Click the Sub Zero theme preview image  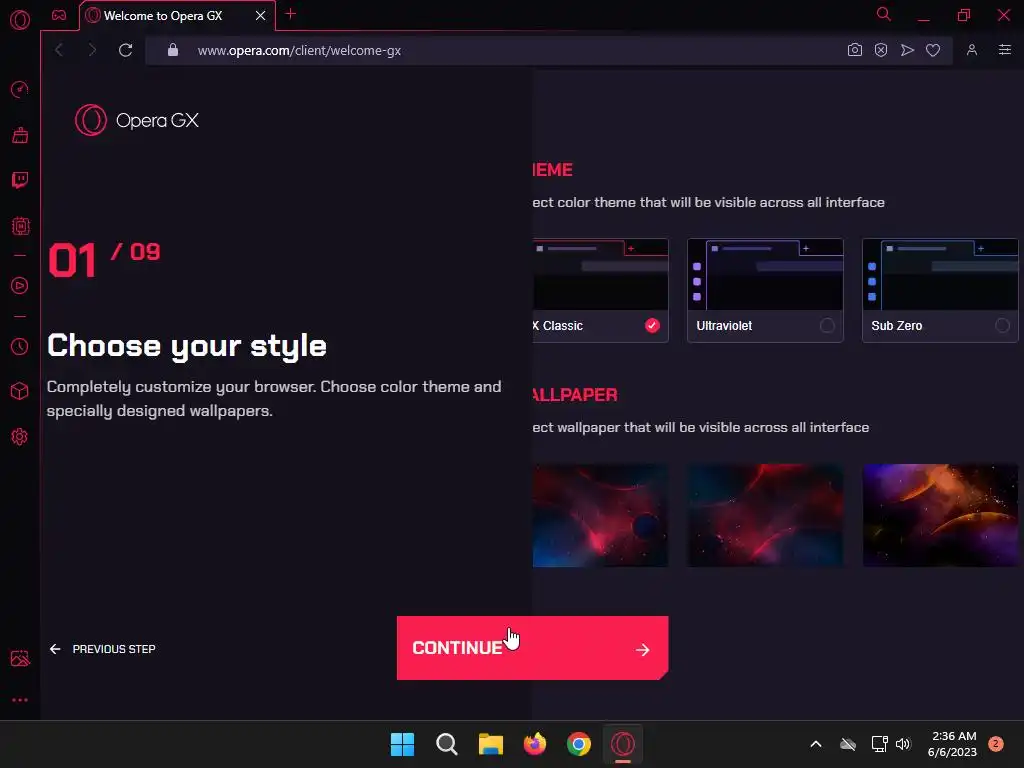(x=940, y=274)
